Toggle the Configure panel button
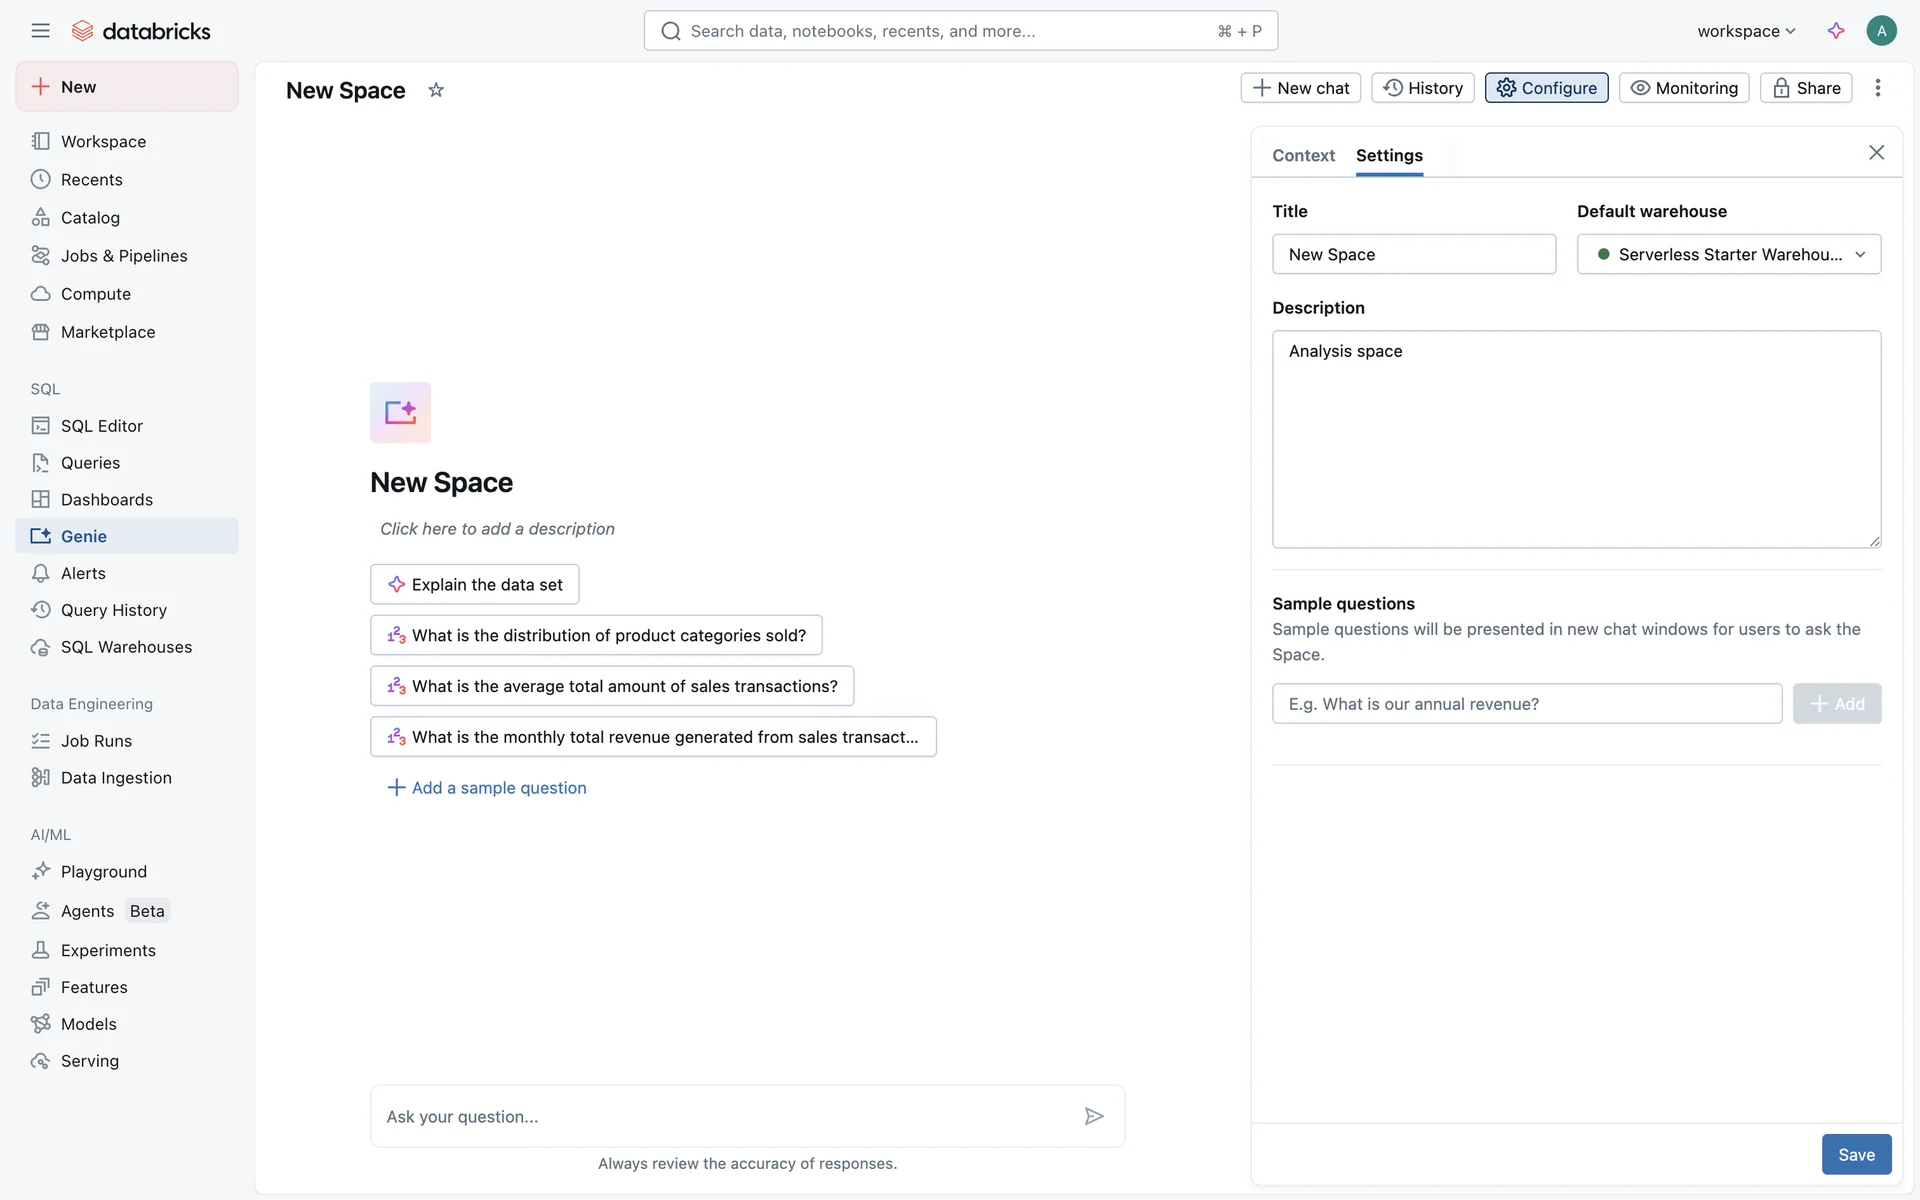Image resolution: width=1920 pixels, height=1200 pixels. [x=1546, y=88]
